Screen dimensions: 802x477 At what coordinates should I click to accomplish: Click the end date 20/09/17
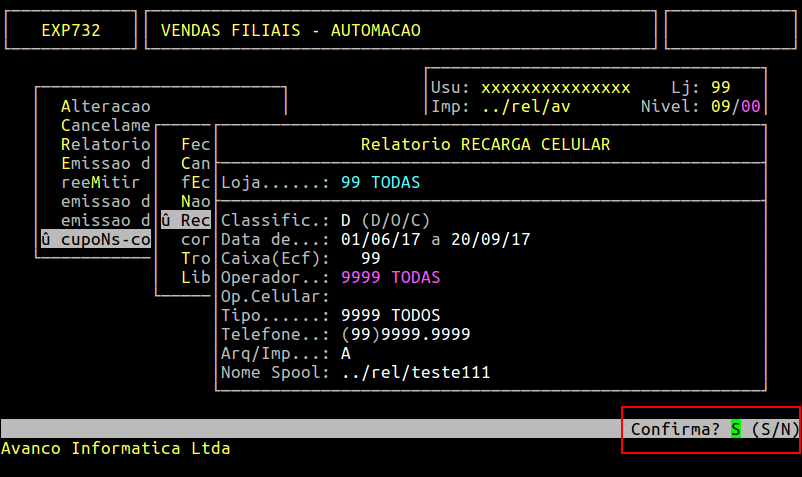[490, 239]
